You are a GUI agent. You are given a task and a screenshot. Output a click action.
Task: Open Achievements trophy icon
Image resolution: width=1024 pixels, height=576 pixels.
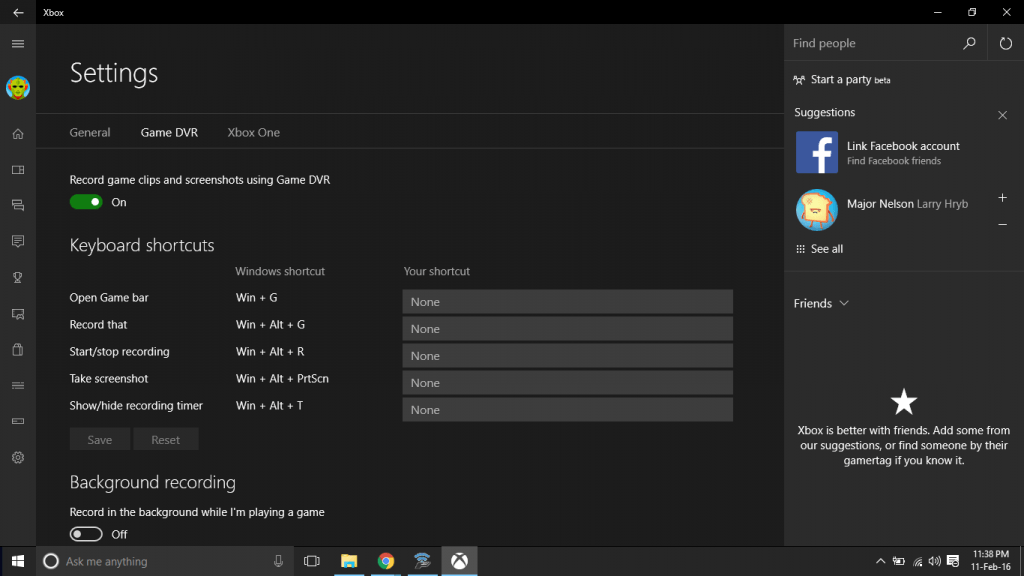coord(18,278)
